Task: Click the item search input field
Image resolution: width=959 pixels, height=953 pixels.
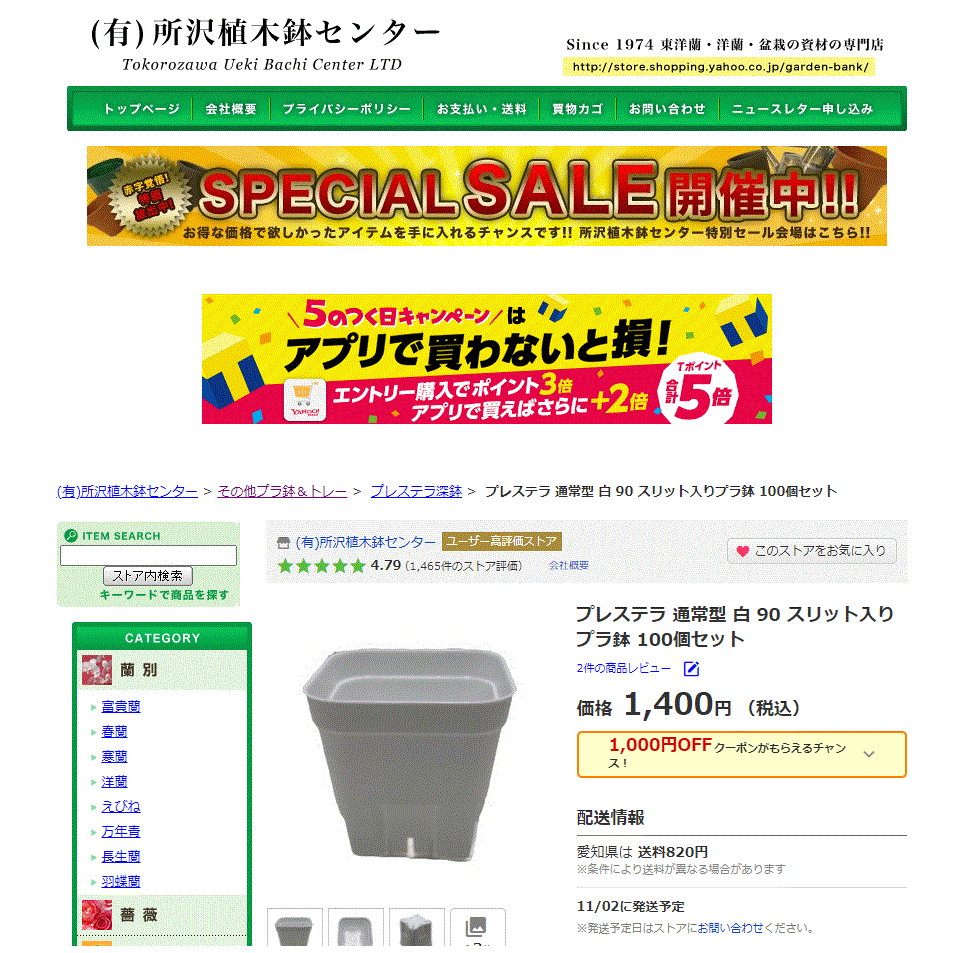Action: pos(148,555)
